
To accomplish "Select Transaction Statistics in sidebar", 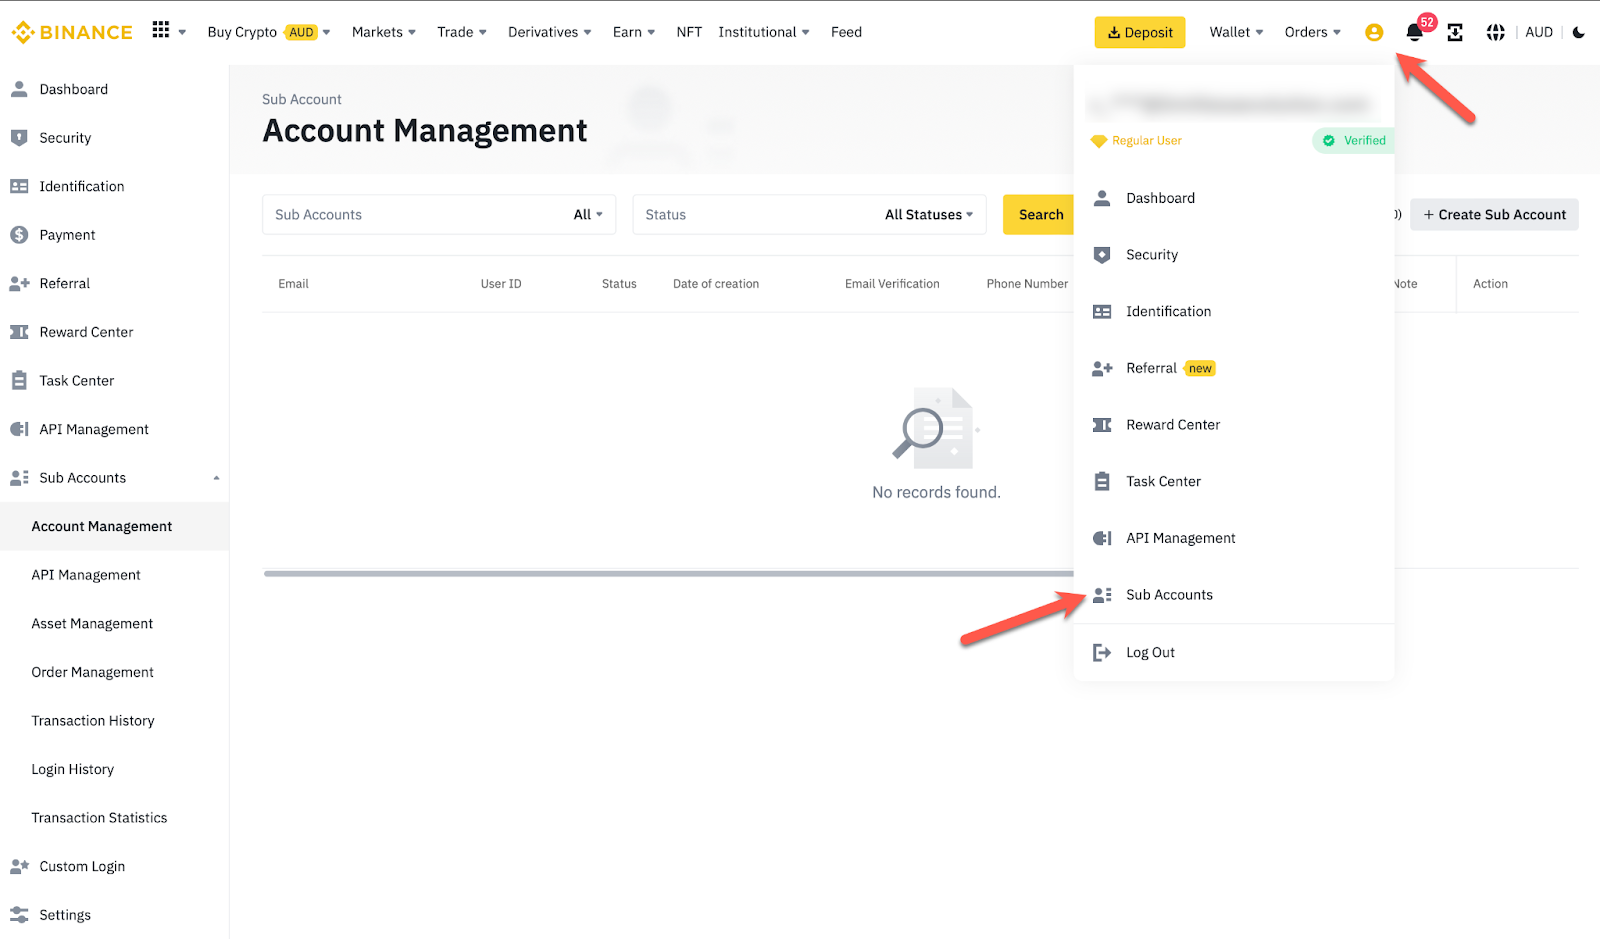I will (114, 818).
